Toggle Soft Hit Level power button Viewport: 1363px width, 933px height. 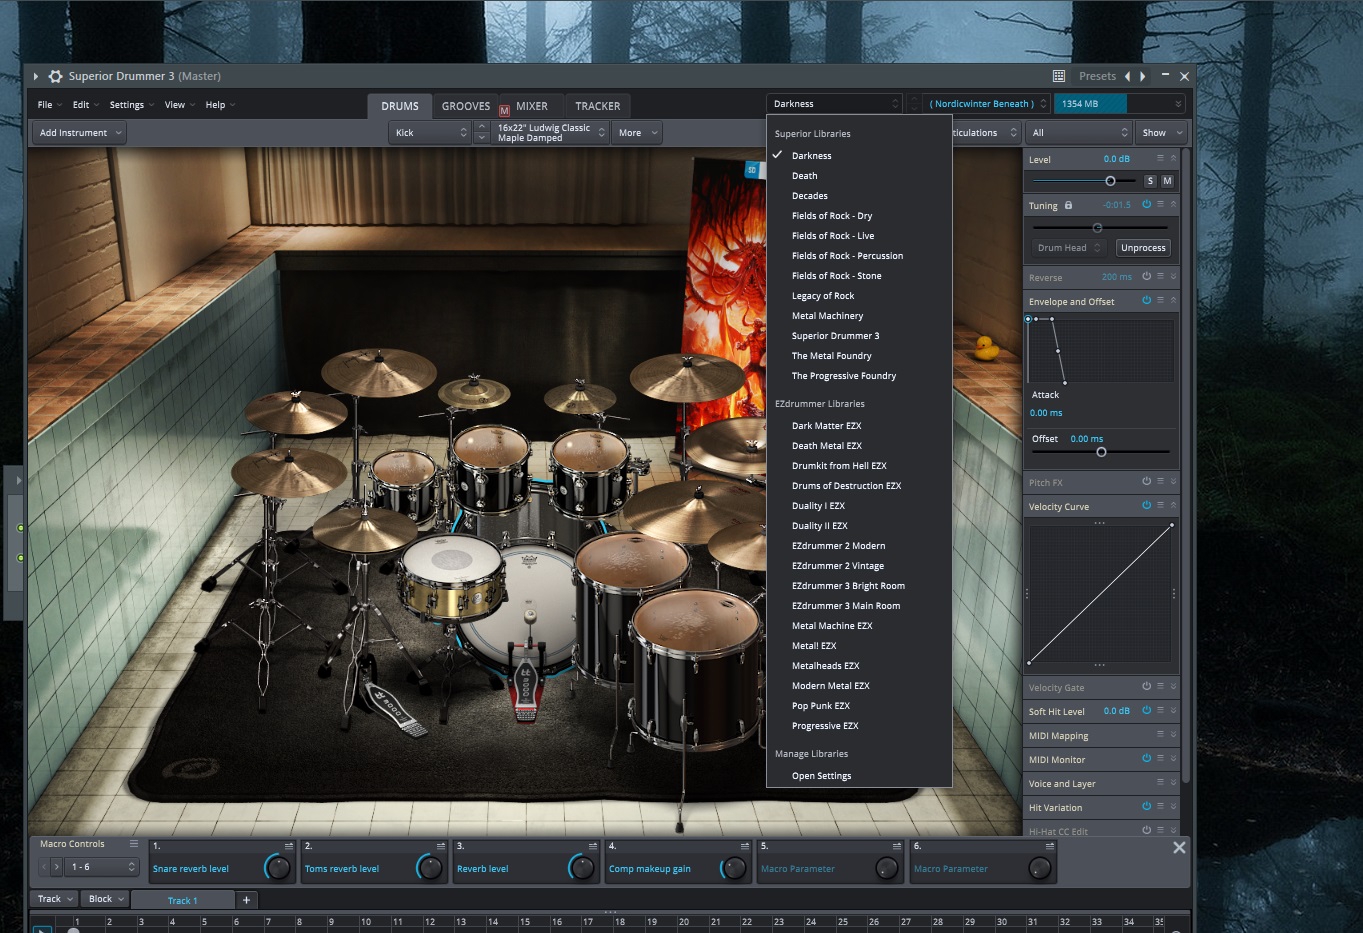1146,710
